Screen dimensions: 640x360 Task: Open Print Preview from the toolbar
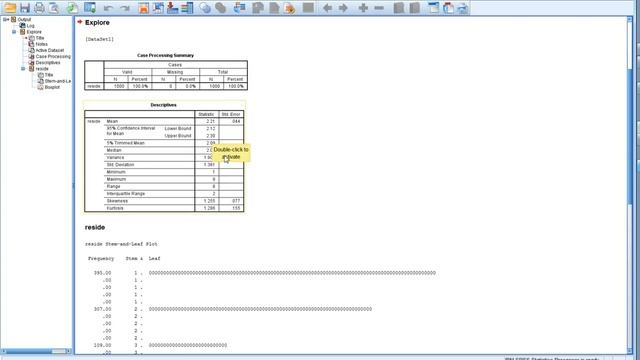pyautogui.click(x=54, y=7)
